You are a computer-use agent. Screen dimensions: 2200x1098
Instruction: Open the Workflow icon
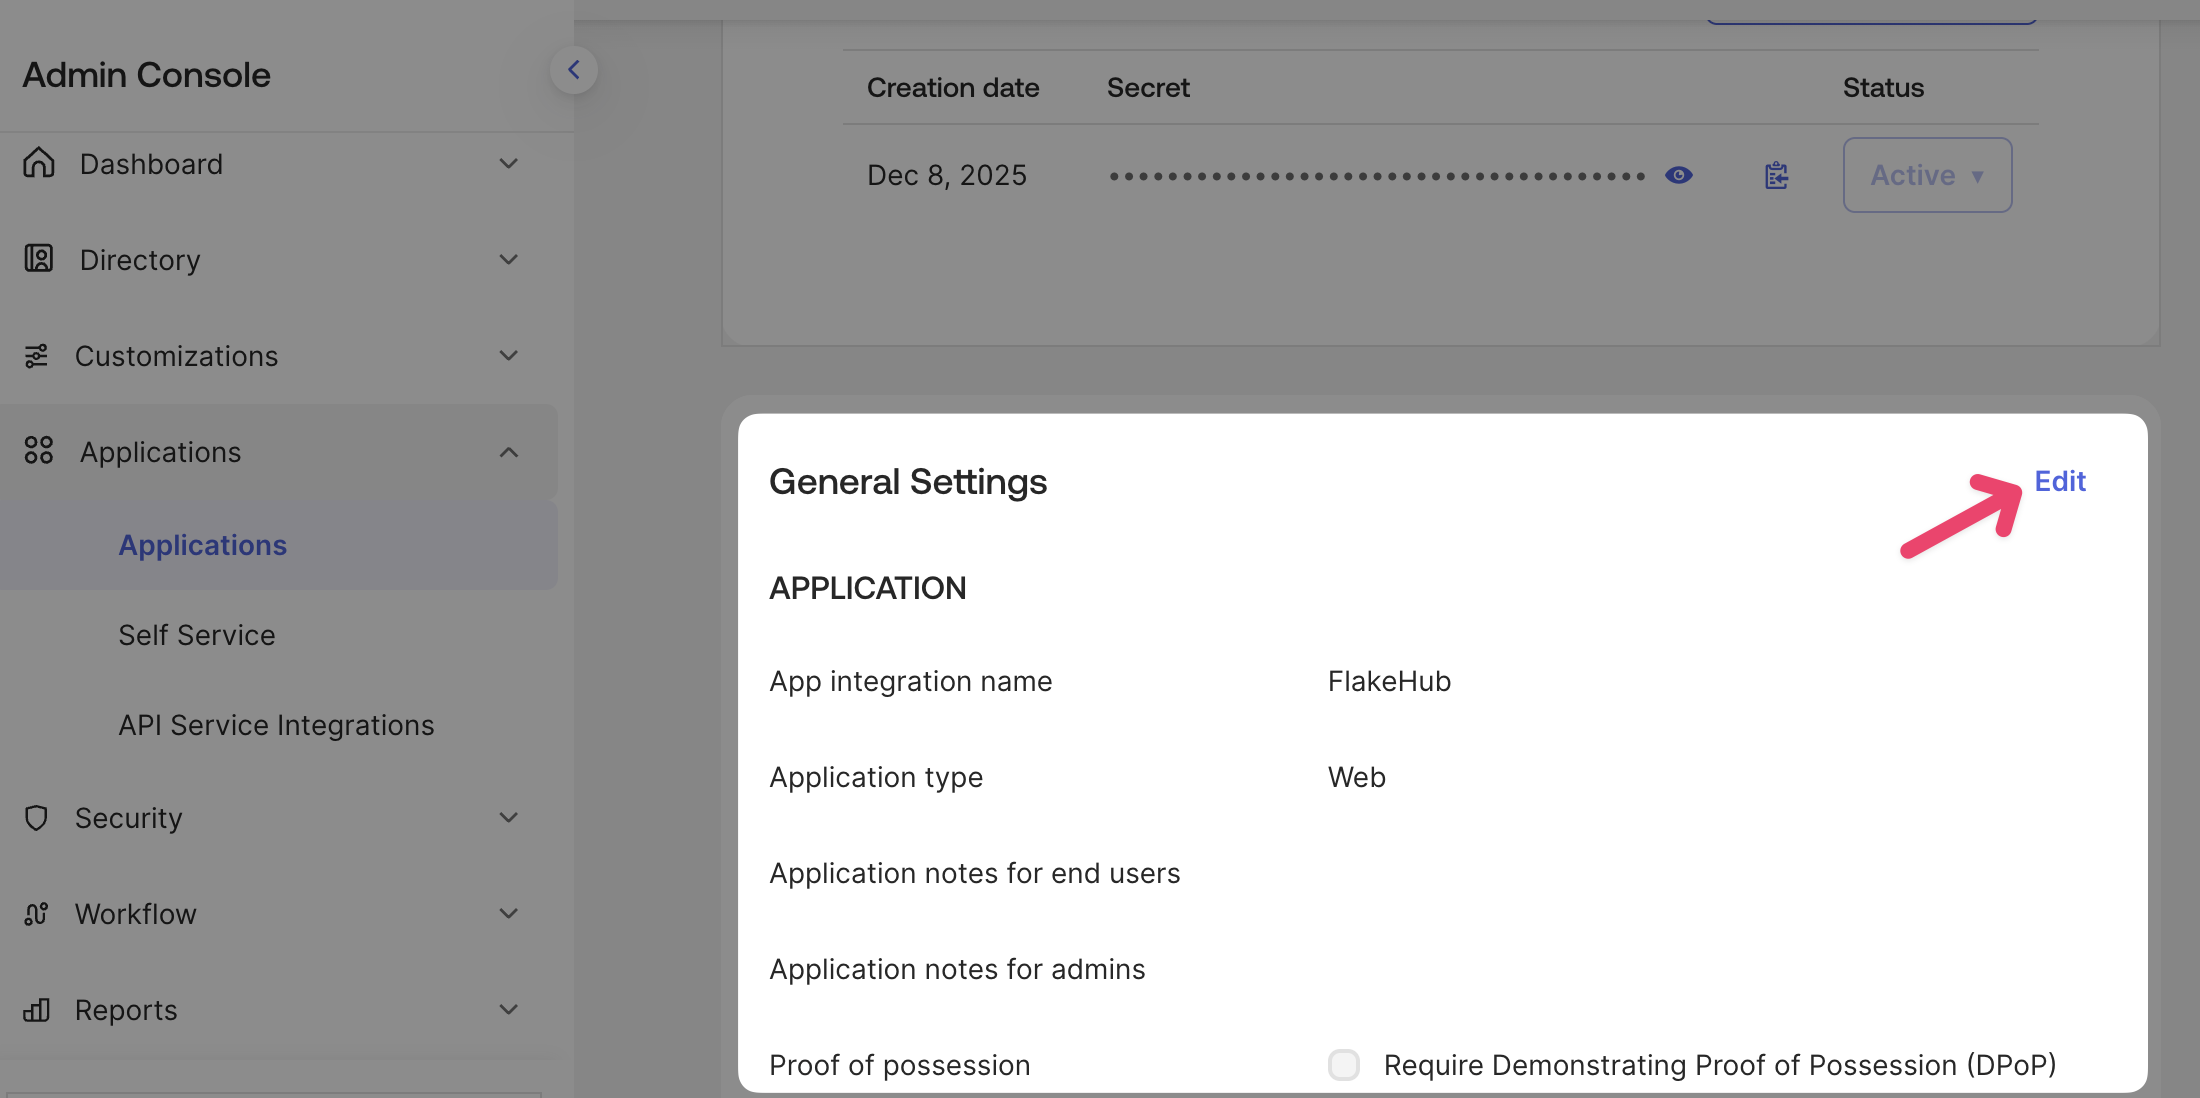click(x=38, y=913)
